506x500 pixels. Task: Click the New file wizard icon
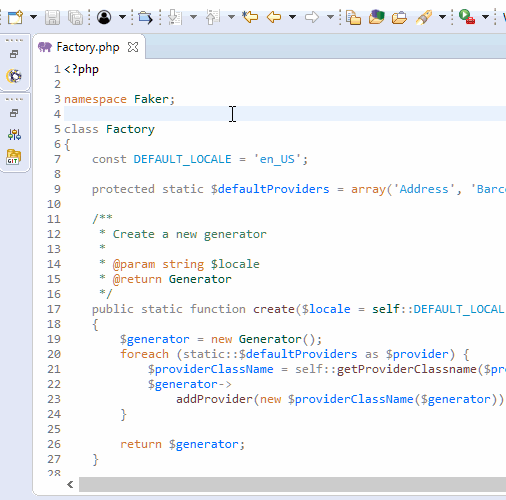[x=15, y=17]
